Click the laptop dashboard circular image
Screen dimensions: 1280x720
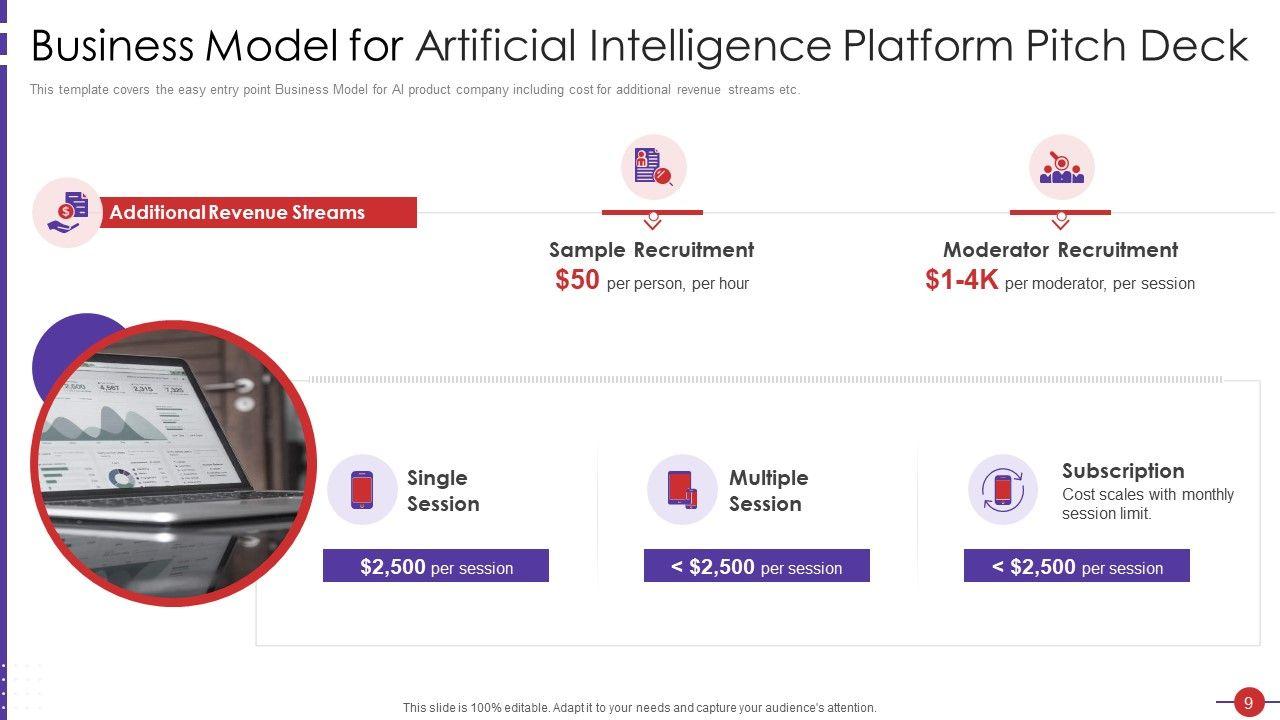[174, 463]
